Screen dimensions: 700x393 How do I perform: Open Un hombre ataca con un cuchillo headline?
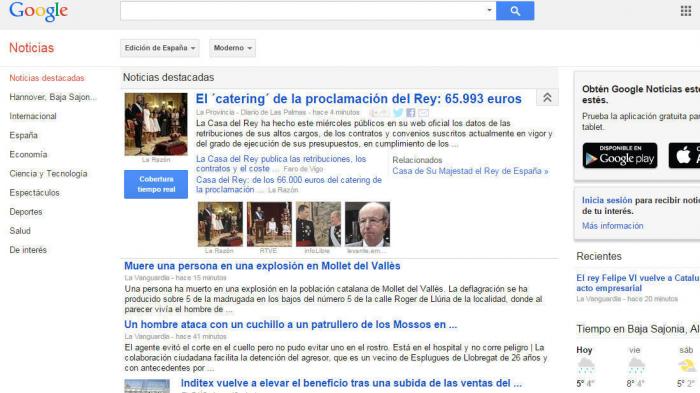click(291, 325)
